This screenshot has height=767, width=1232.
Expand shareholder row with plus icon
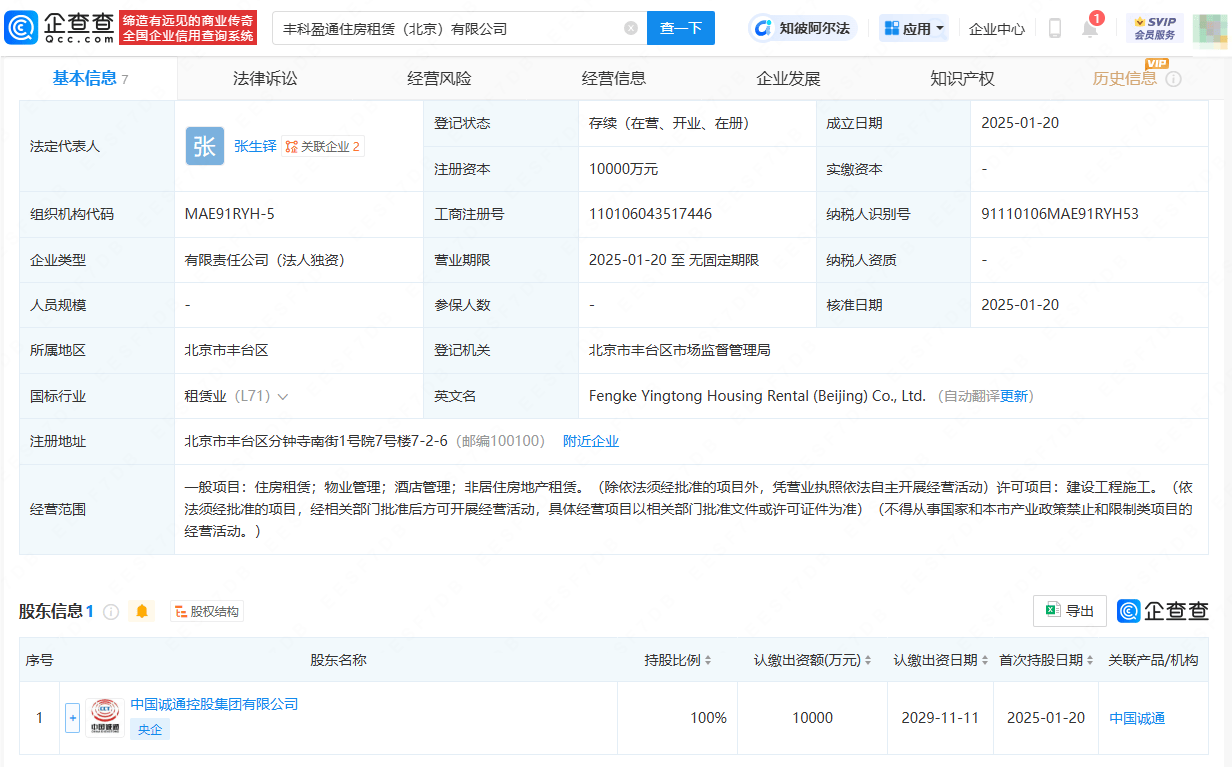point(72,717)
